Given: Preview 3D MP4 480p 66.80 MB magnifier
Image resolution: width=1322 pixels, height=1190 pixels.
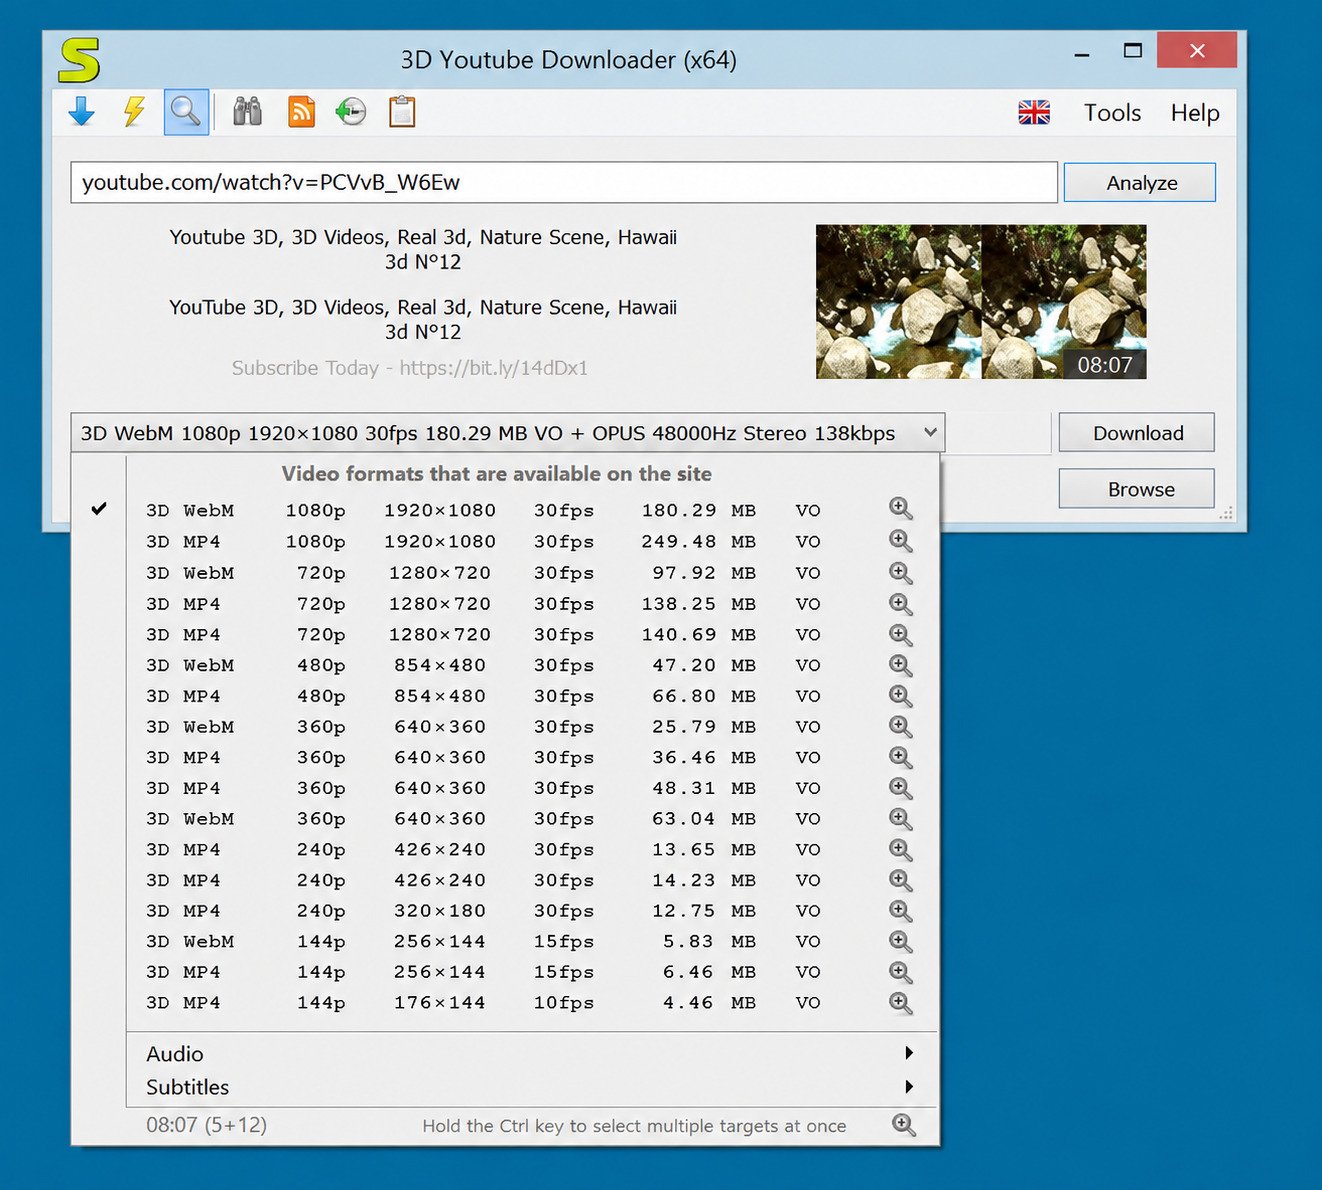Looking at the screenshot, I should tap(901, 696).
